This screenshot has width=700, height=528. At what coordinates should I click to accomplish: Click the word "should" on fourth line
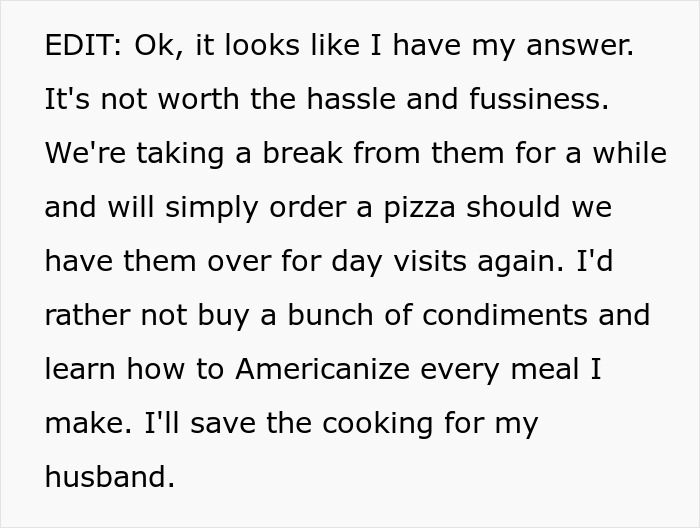pyautogui.click(x=513, y=207)
